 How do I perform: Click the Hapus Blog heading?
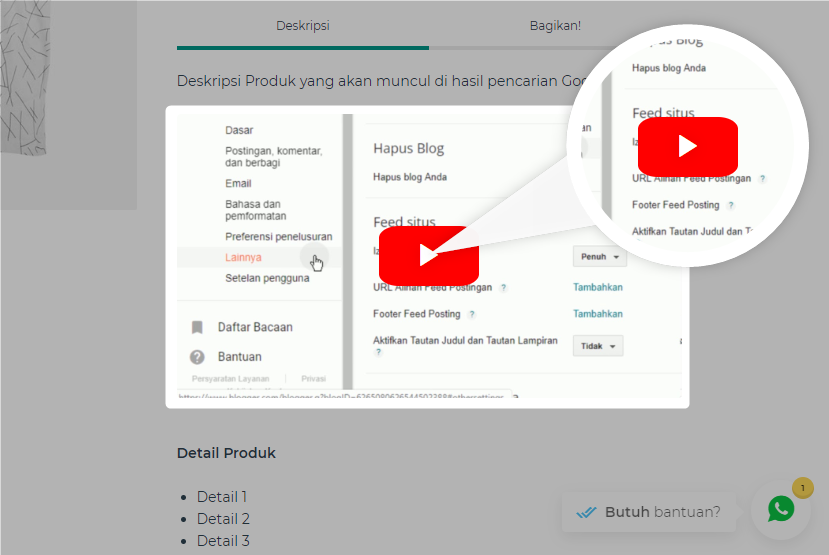tap(408, 149)
